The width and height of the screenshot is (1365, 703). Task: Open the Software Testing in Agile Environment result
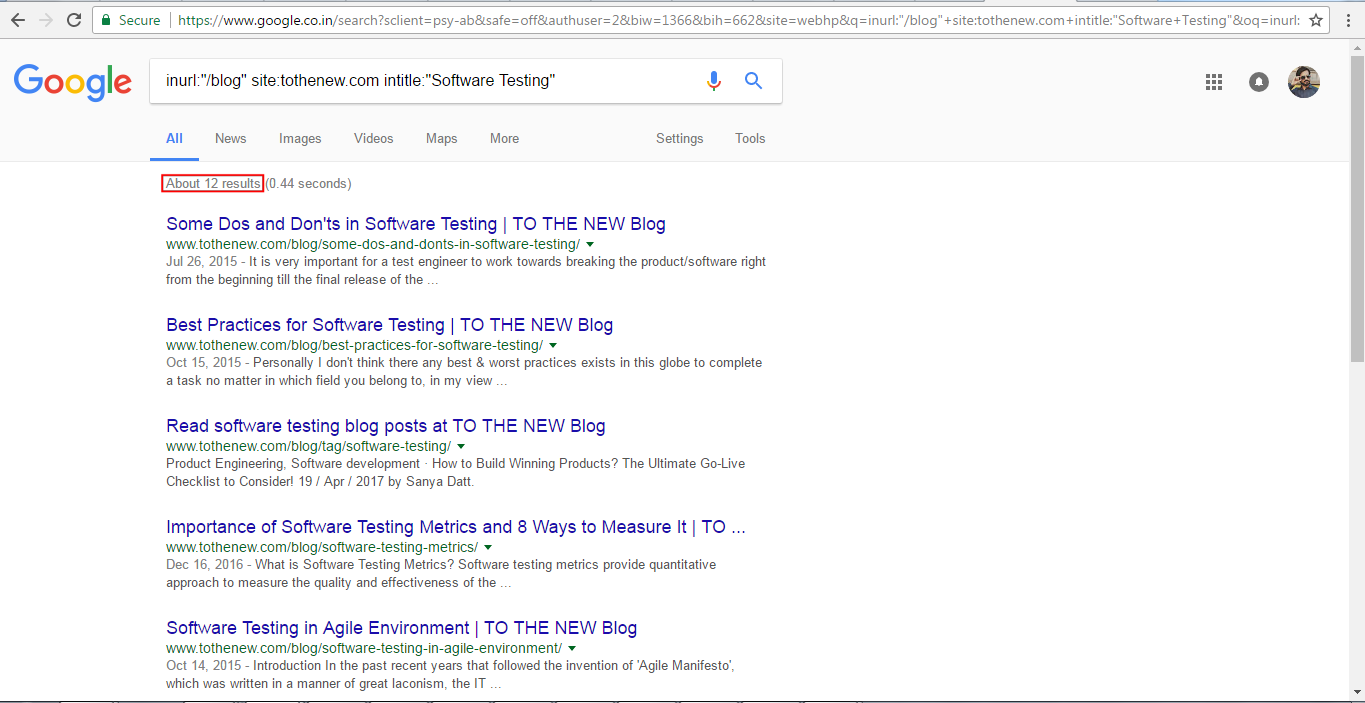[400, 627]
